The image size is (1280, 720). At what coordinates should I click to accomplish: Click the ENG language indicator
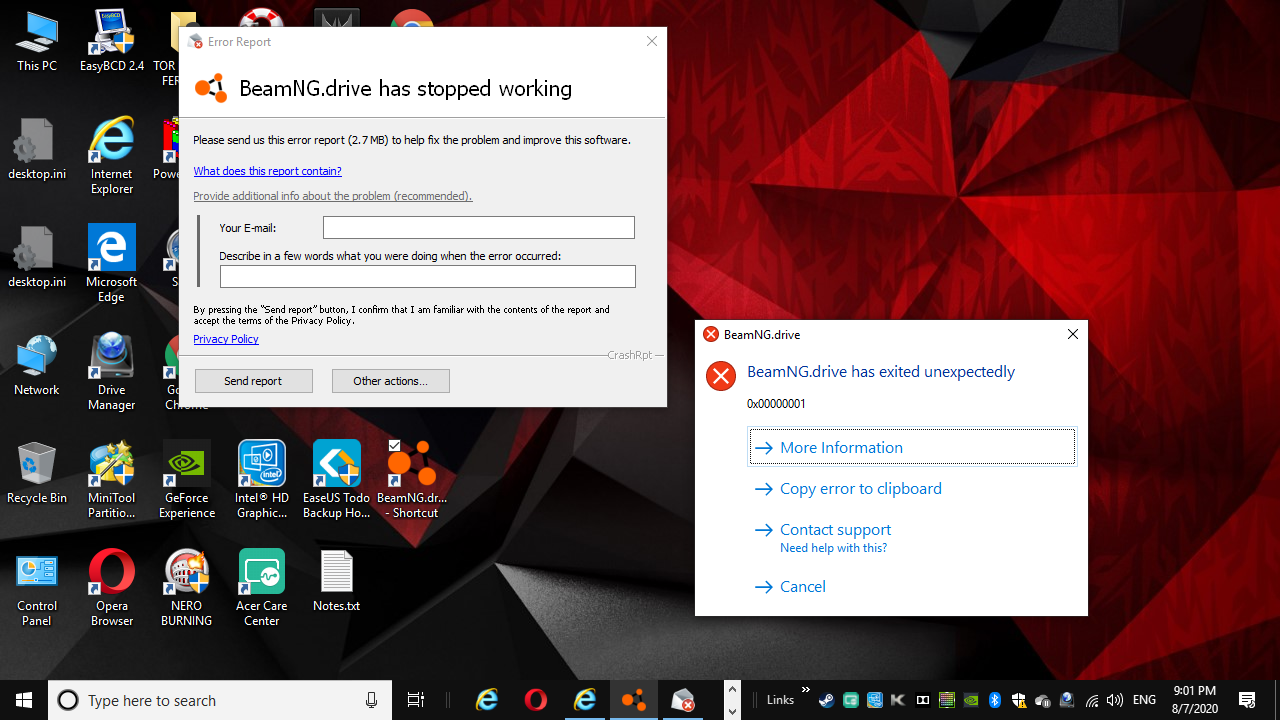(x=1144, y=700)
